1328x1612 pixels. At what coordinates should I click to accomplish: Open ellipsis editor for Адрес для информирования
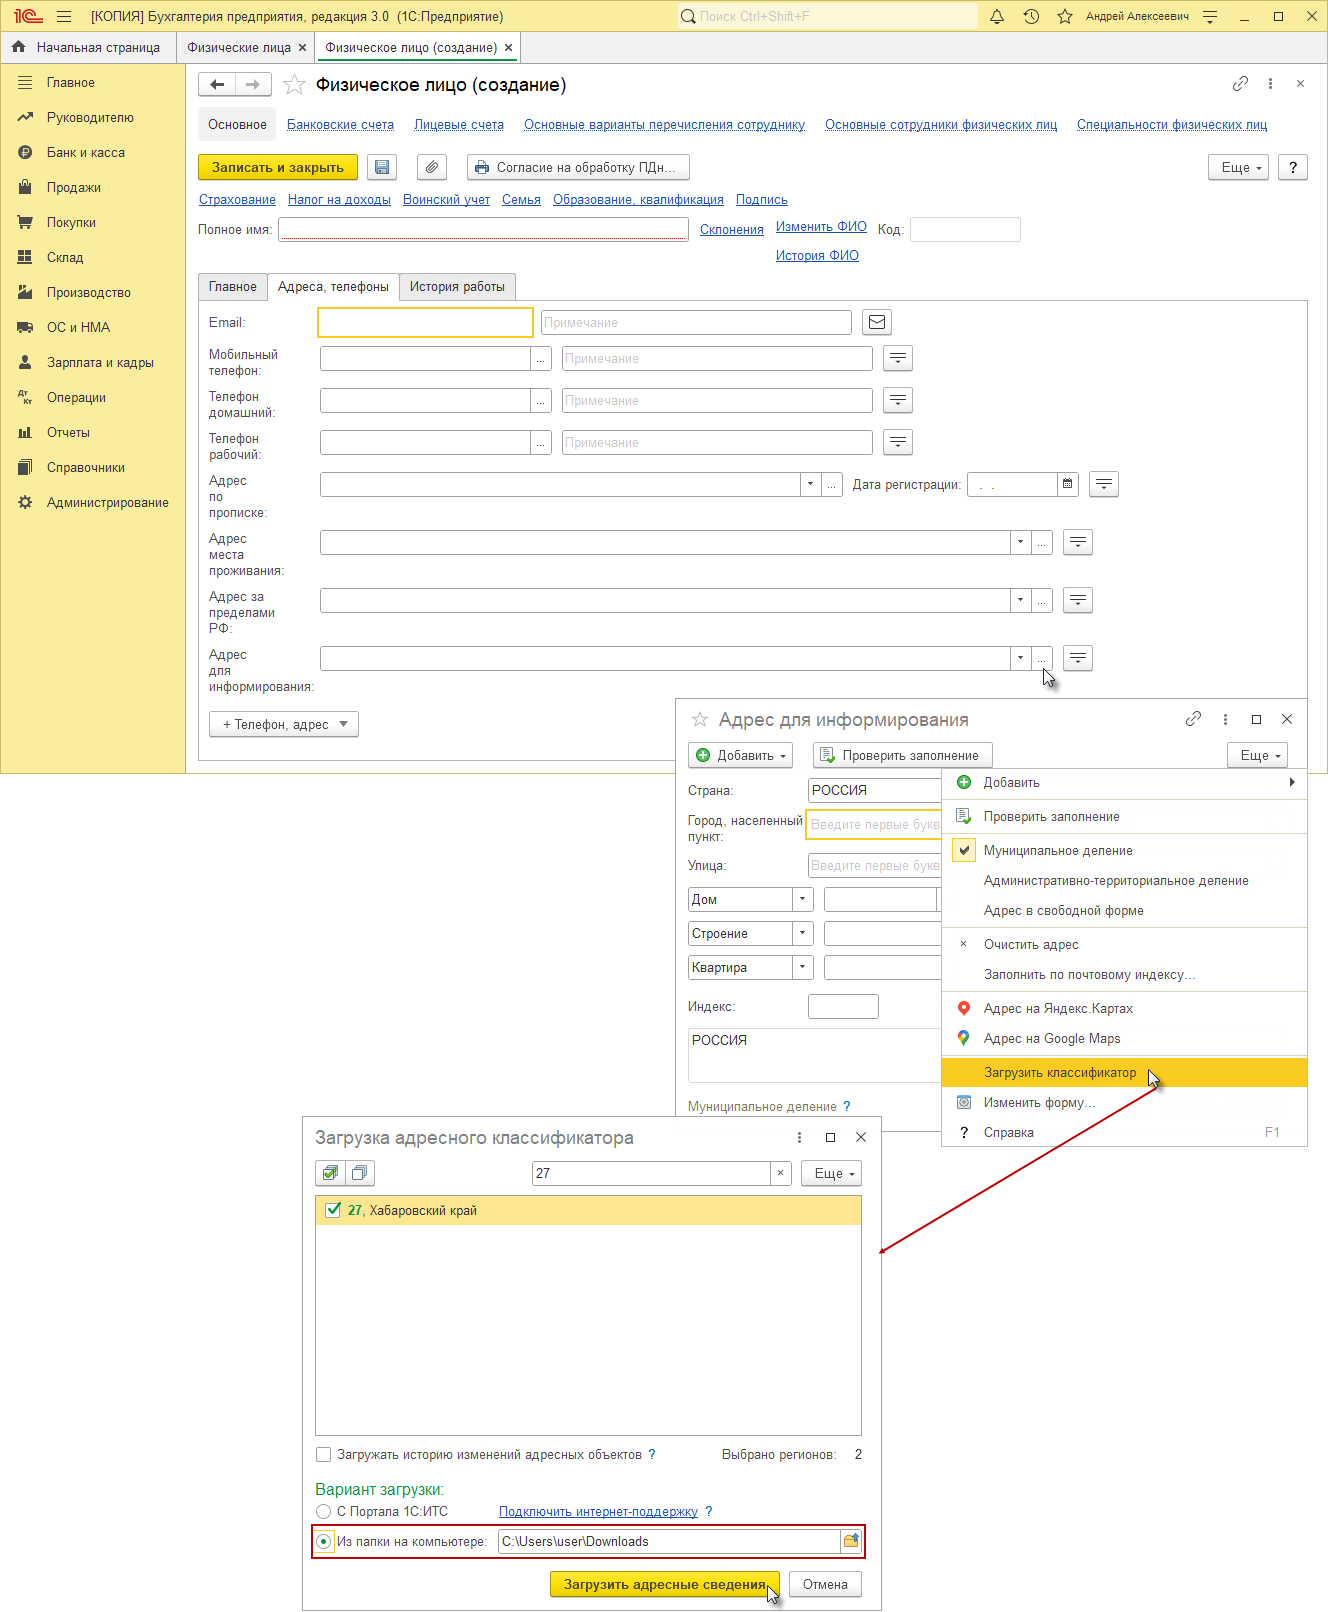tap(1042, 658)
